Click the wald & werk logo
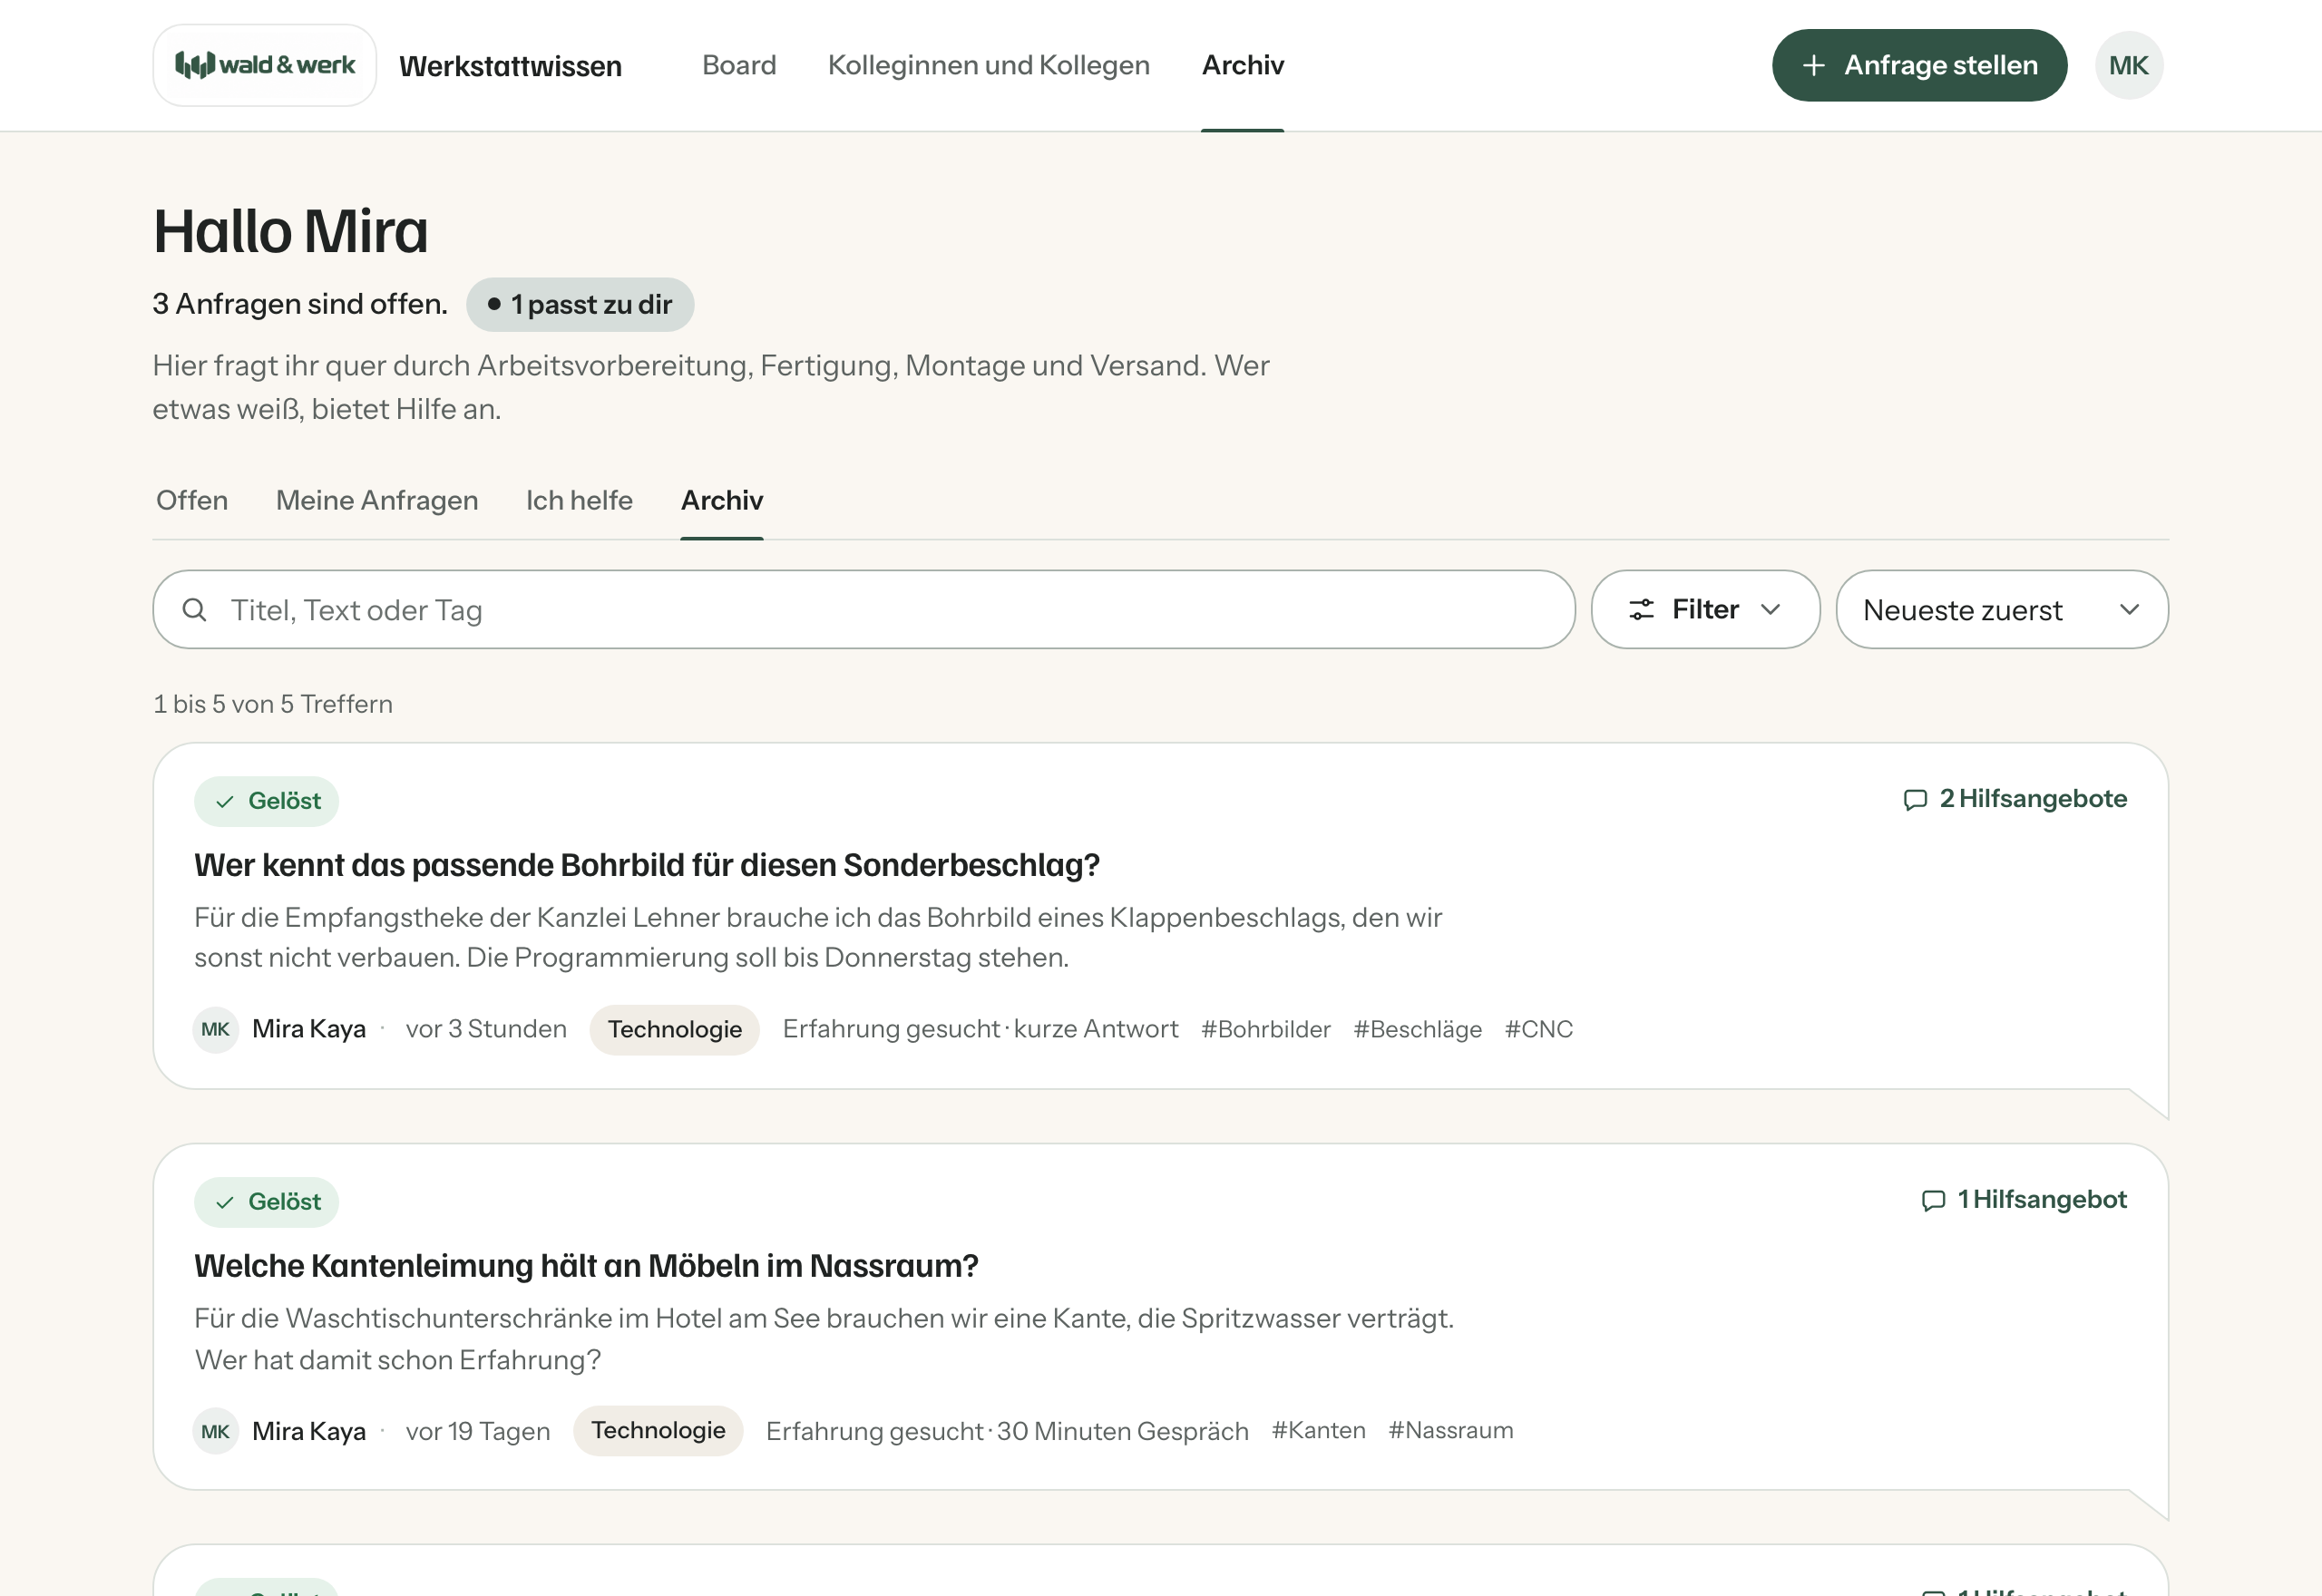This screenshot has height=1596, width=2322. pos(264,65)
